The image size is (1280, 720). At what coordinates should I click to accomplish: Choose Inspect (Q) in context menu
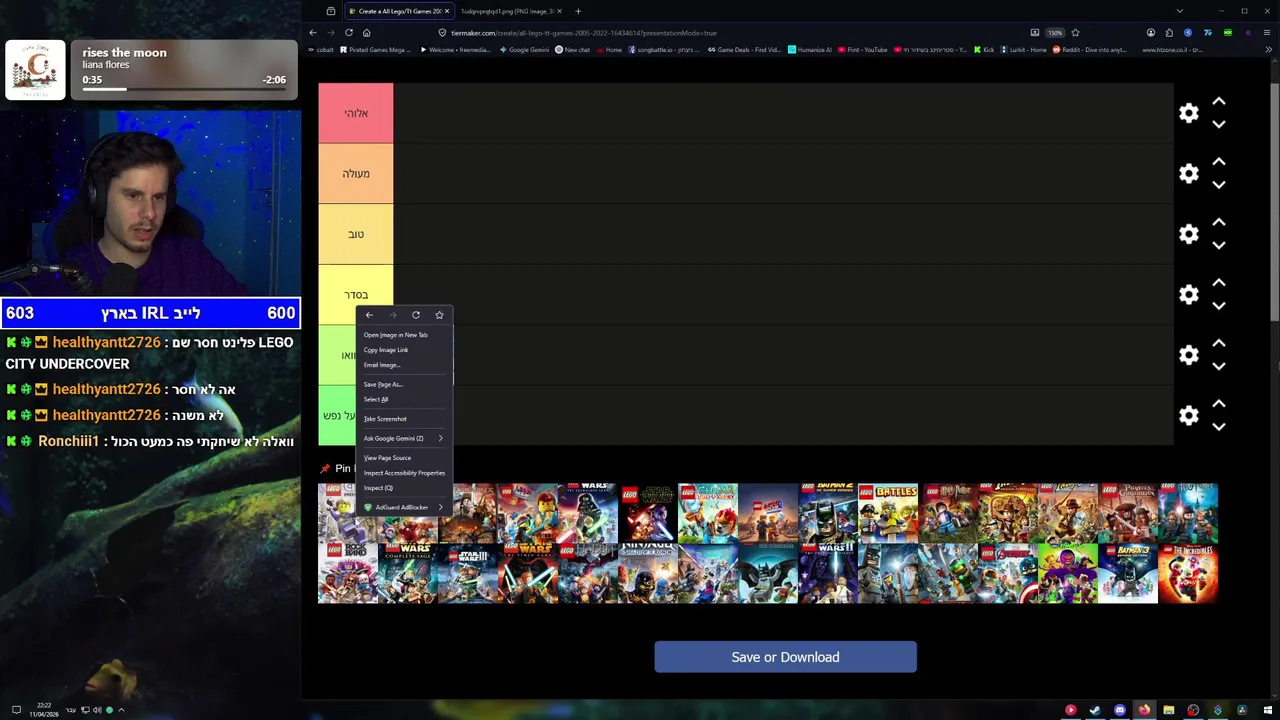coord(404,488)
